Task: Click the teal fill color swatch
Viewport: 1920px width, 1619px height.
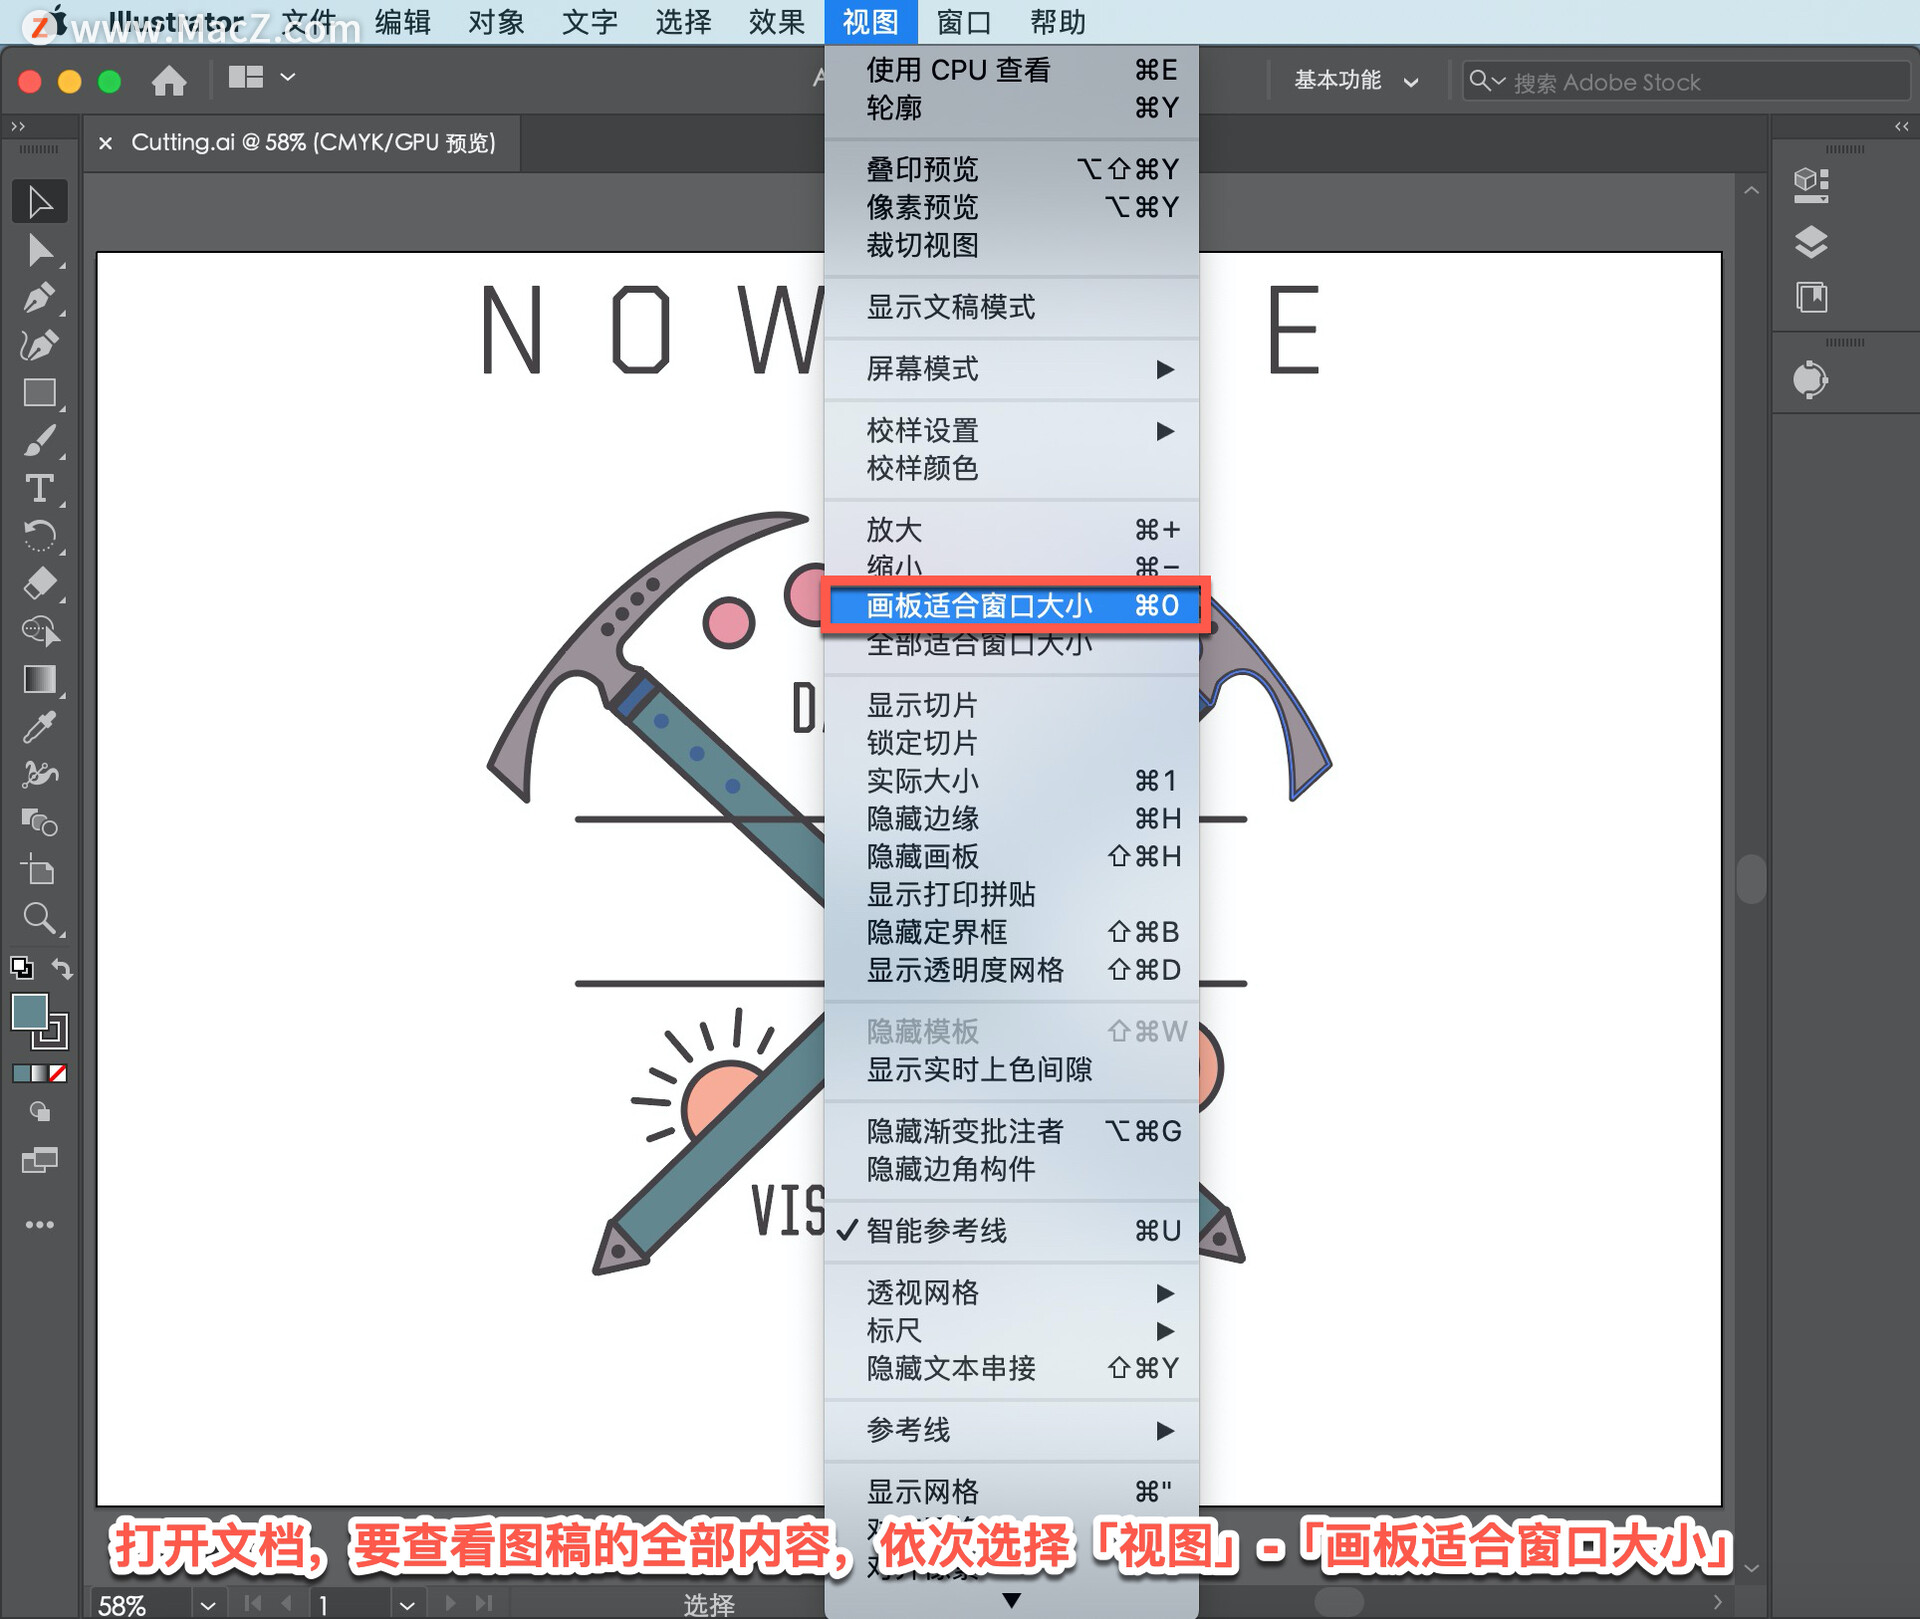Action: click(x=29, y=1012)
